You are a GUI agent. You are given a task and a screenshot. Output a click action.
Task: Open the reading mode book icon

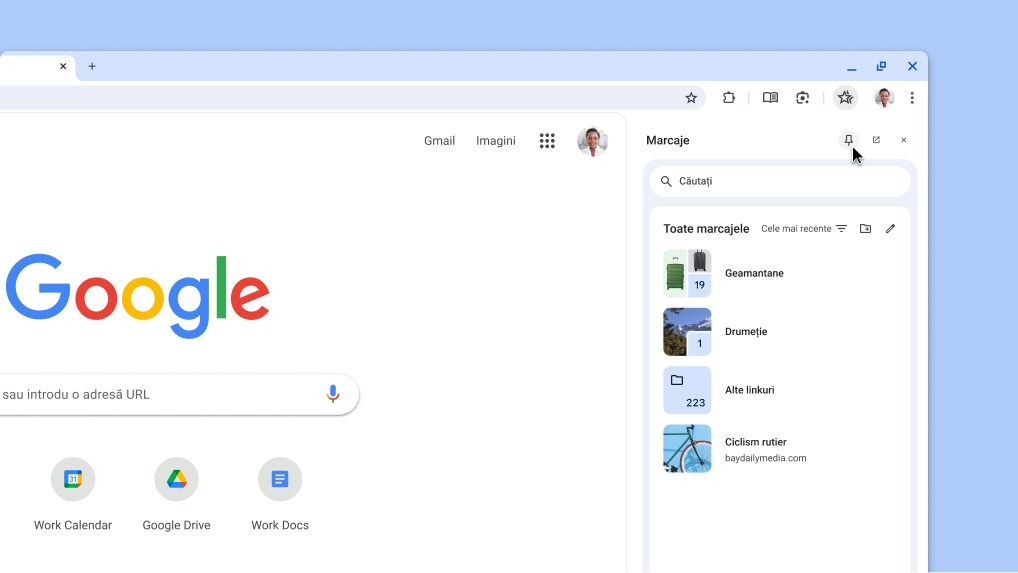(770, 98)
